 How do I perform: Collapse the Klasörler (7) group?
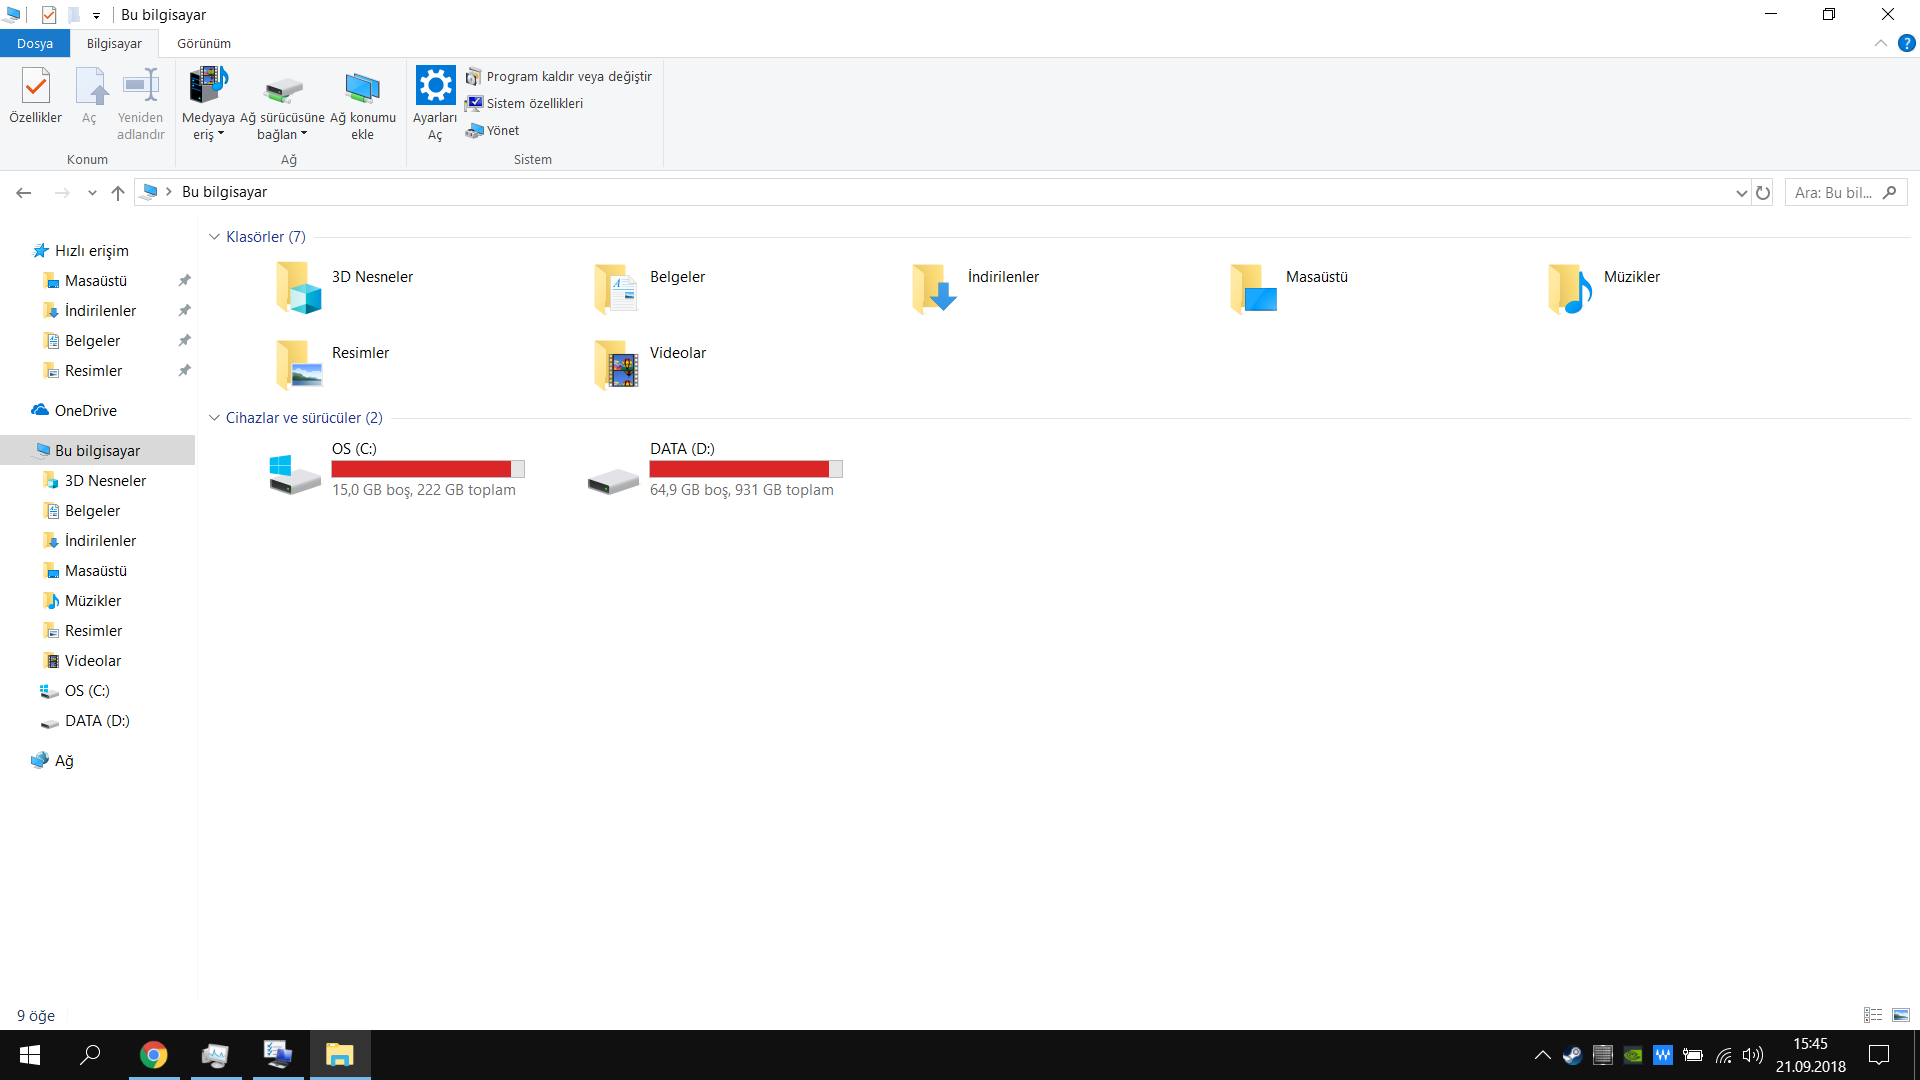(x=214, y=237)
